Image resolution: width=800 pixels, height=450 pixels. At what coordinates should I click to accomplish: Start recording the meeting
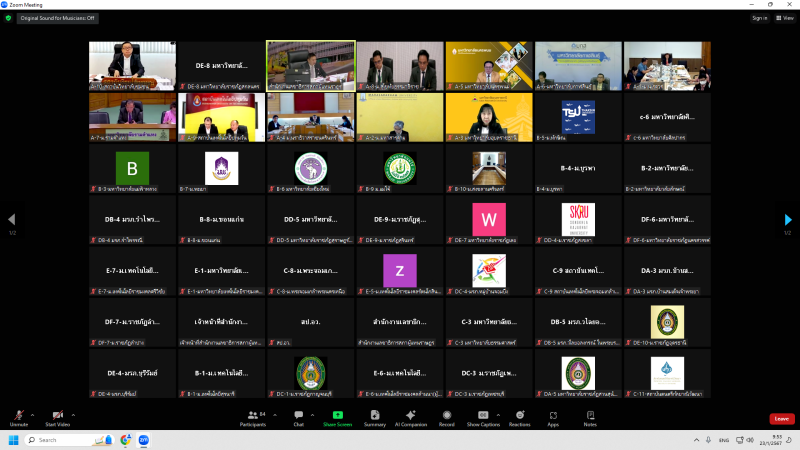(447, 416)
